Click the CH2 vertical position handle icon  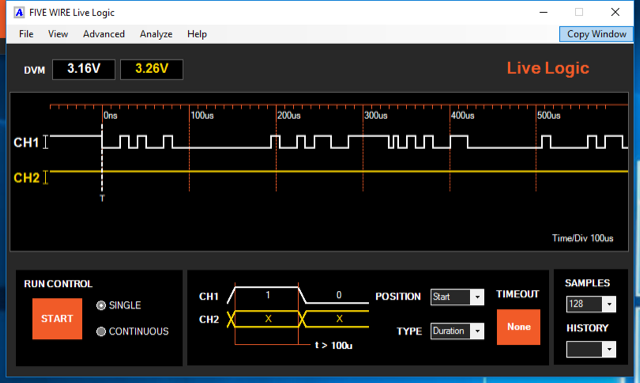[46, 177]
